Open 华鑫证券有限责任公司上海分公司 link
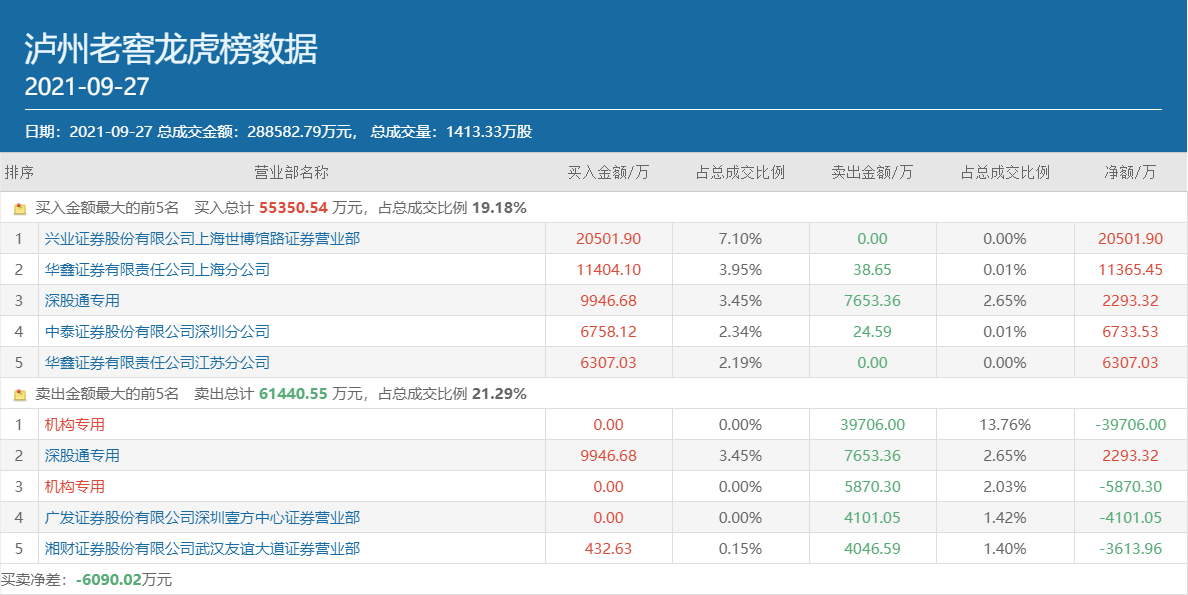This screenshot has width=1188, height=595. click(x=157, y=270)
